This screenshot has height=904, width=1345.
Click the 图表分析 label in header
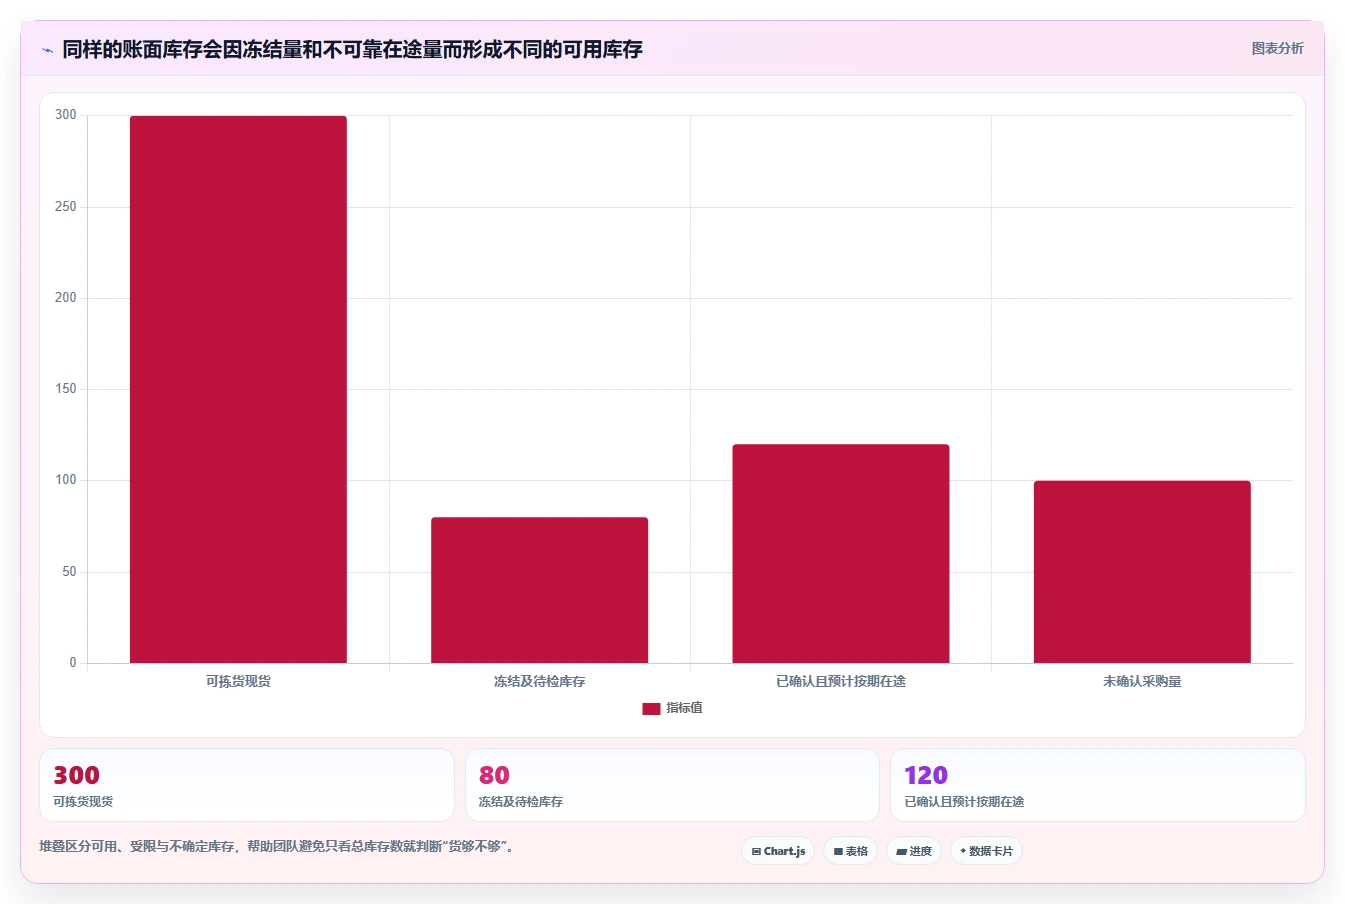pyautogui.click(x=1277, y=48)
